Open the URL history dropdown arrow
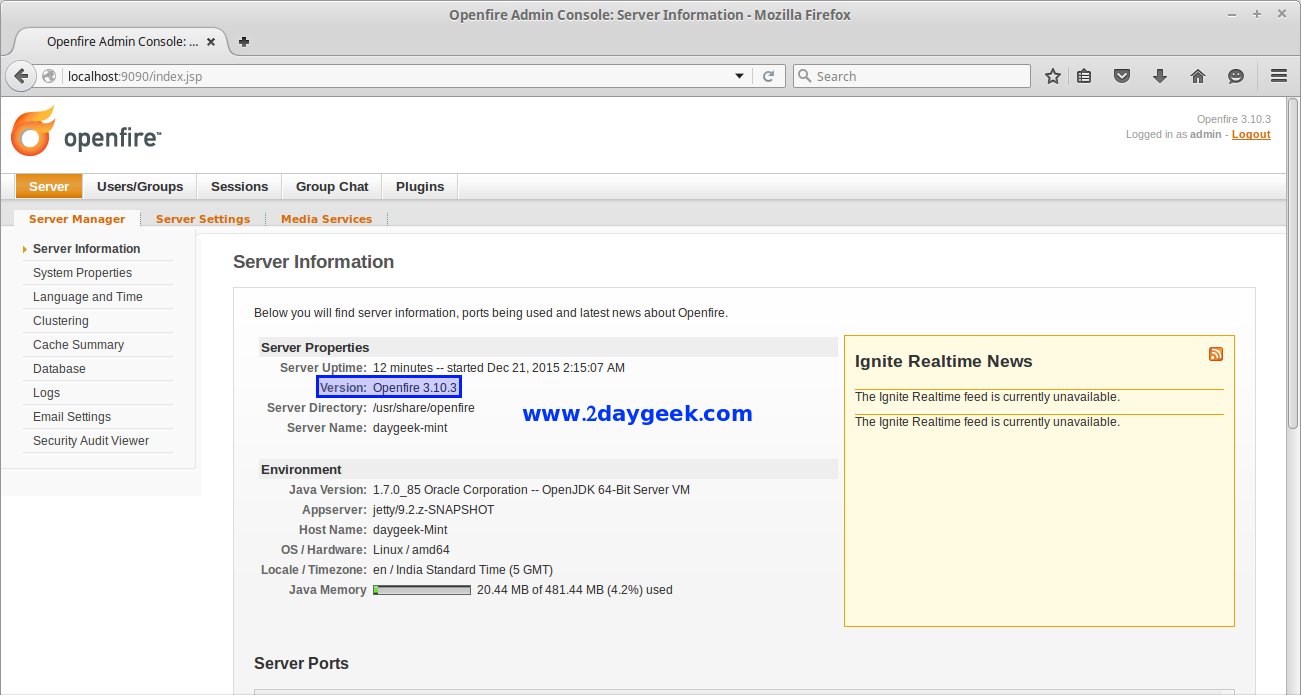Viewport: 1301px width, 695px height. (740, 76)
